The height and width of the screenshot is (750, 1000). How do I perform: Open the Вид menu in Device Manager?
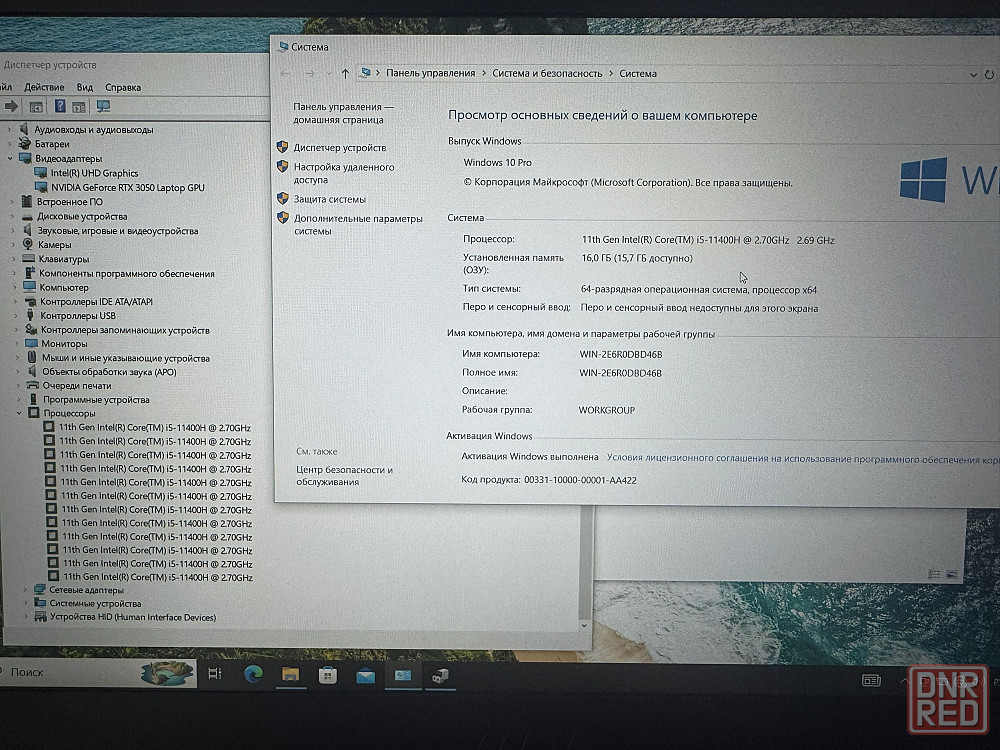[x=85, y=87]
